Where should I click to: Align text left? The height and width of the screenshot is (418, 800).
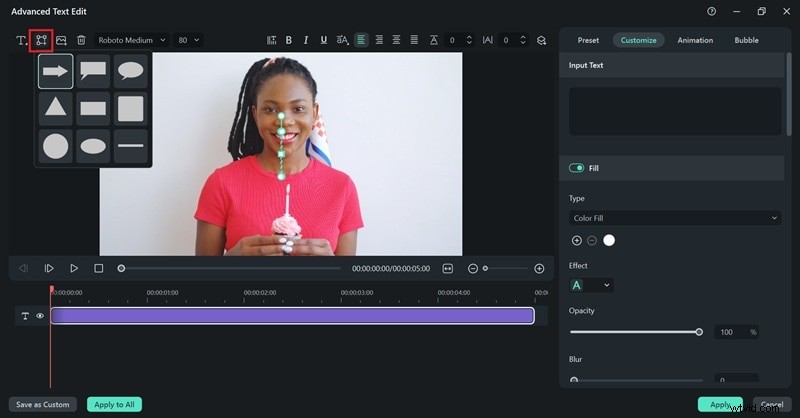click(x=361, y=40)
